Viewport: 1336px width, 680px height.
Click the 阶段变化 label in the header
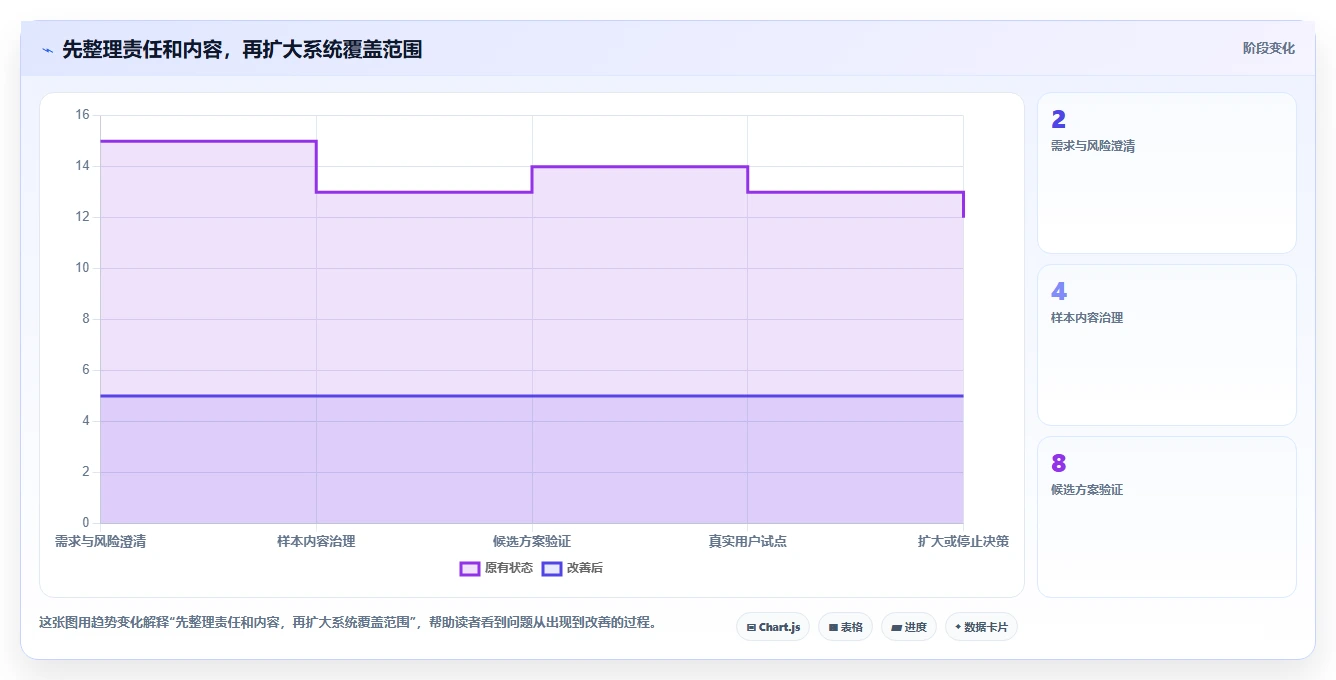pyautogui.click(x=1268, y=48)
